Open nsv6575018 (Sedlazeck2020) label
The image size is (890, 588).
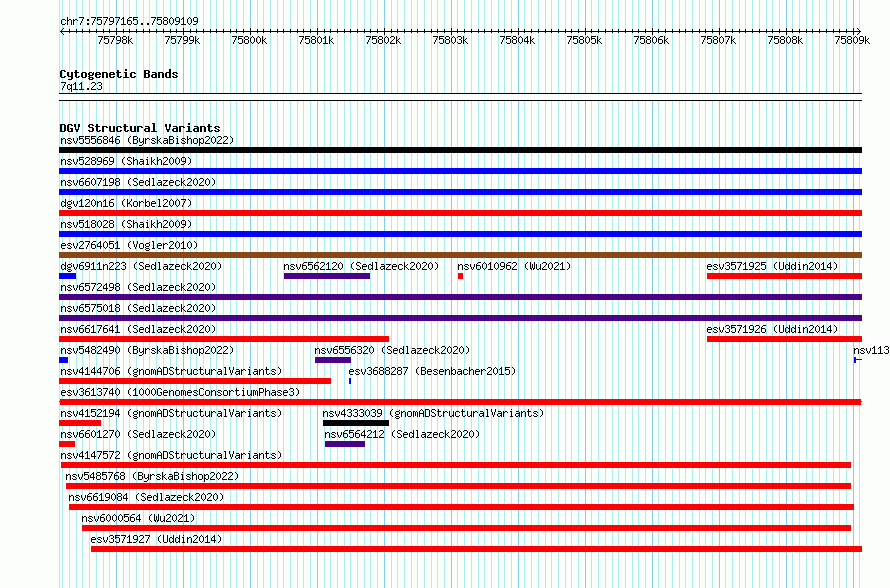(x=138, y=308)
